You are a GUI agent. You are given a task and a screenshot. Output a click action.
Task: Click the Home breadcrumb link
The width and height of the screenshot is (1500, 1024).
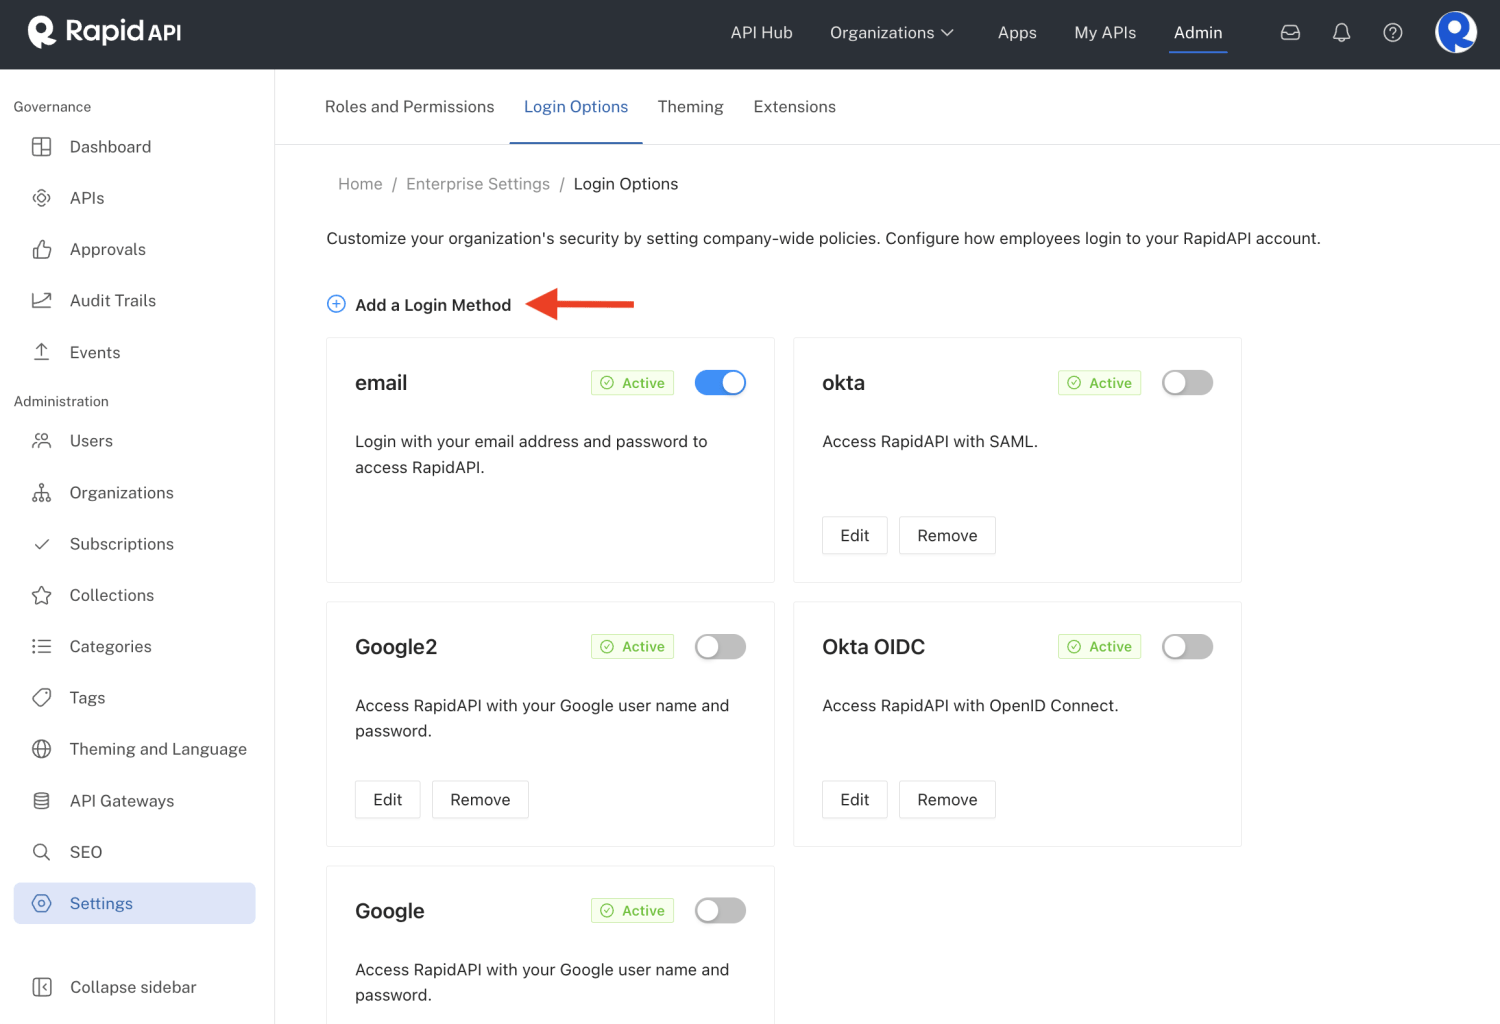360,184
